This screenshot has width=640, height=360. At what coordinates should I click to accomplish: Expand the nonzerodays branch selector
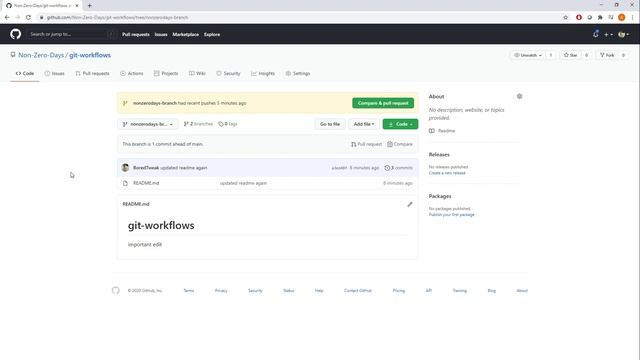(x=148, y=124)
